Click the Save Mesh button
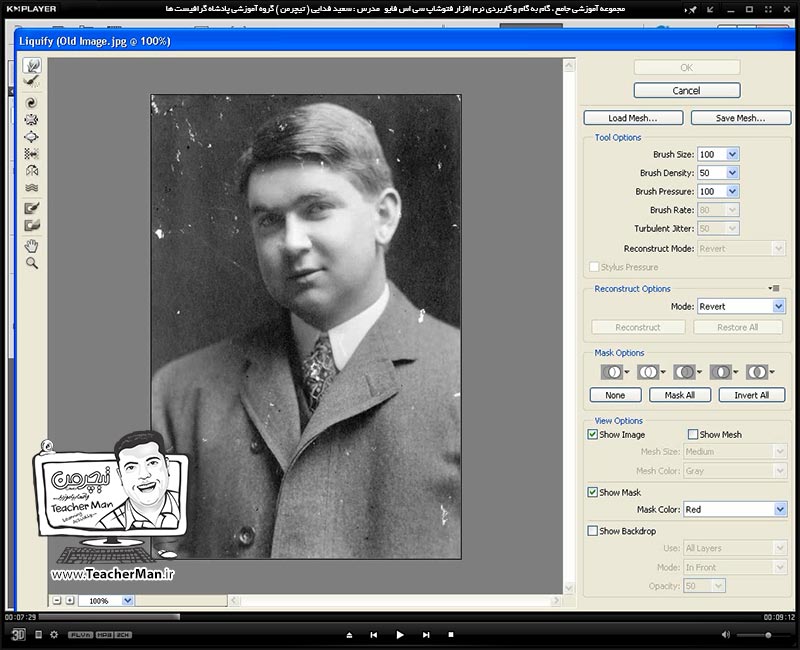 tap(741, 118)
